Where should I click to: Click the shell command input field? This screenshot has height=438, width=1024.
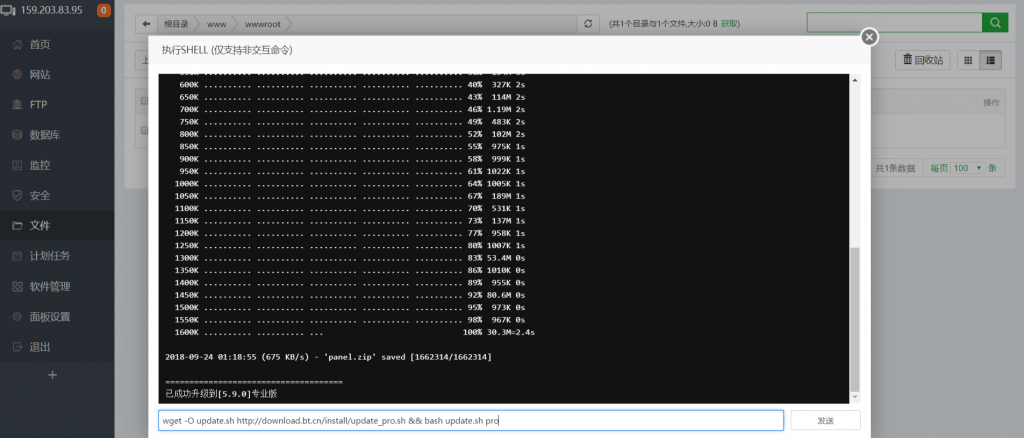pyautogui.click(x=470, y=421)
